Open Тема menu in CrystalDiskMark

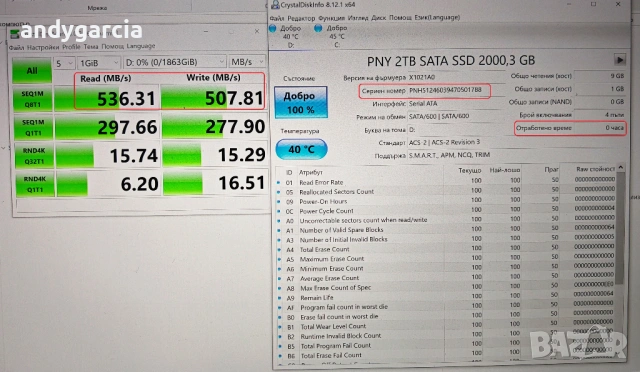91,47
